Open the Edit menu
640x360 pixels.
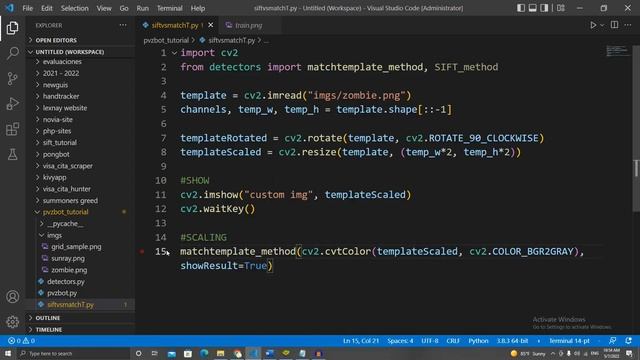[47, 8]
